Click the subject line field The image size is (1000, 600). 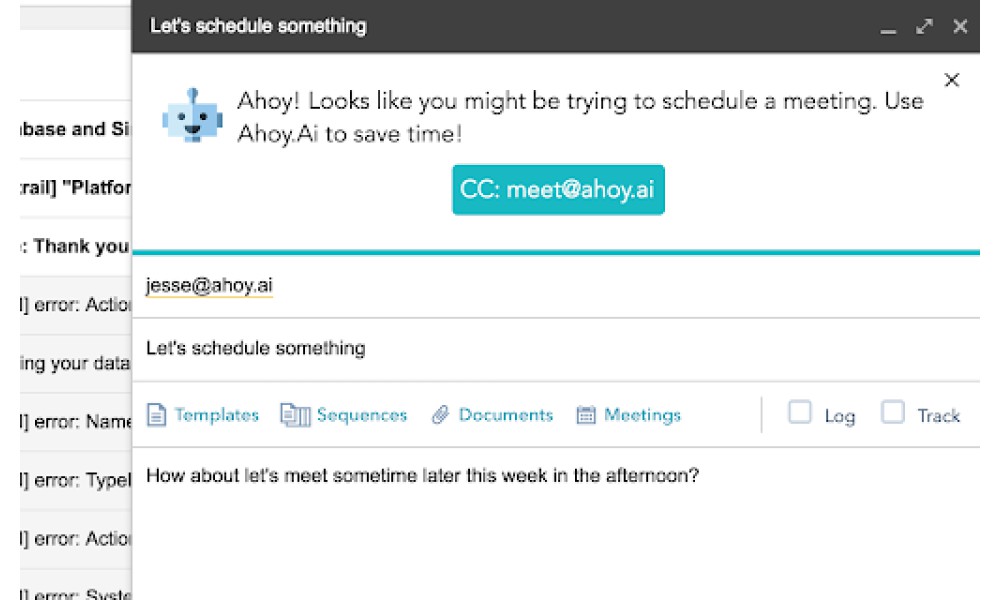click(555, 349)
